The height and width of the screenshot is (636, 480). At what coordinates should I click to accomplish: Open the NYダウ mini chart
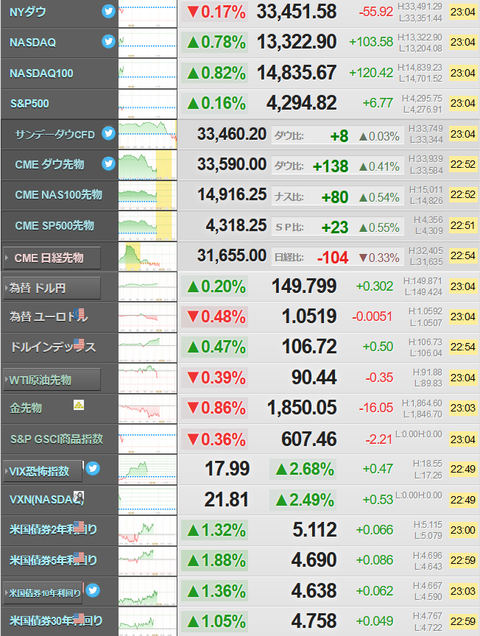click(x=148, y=13)
